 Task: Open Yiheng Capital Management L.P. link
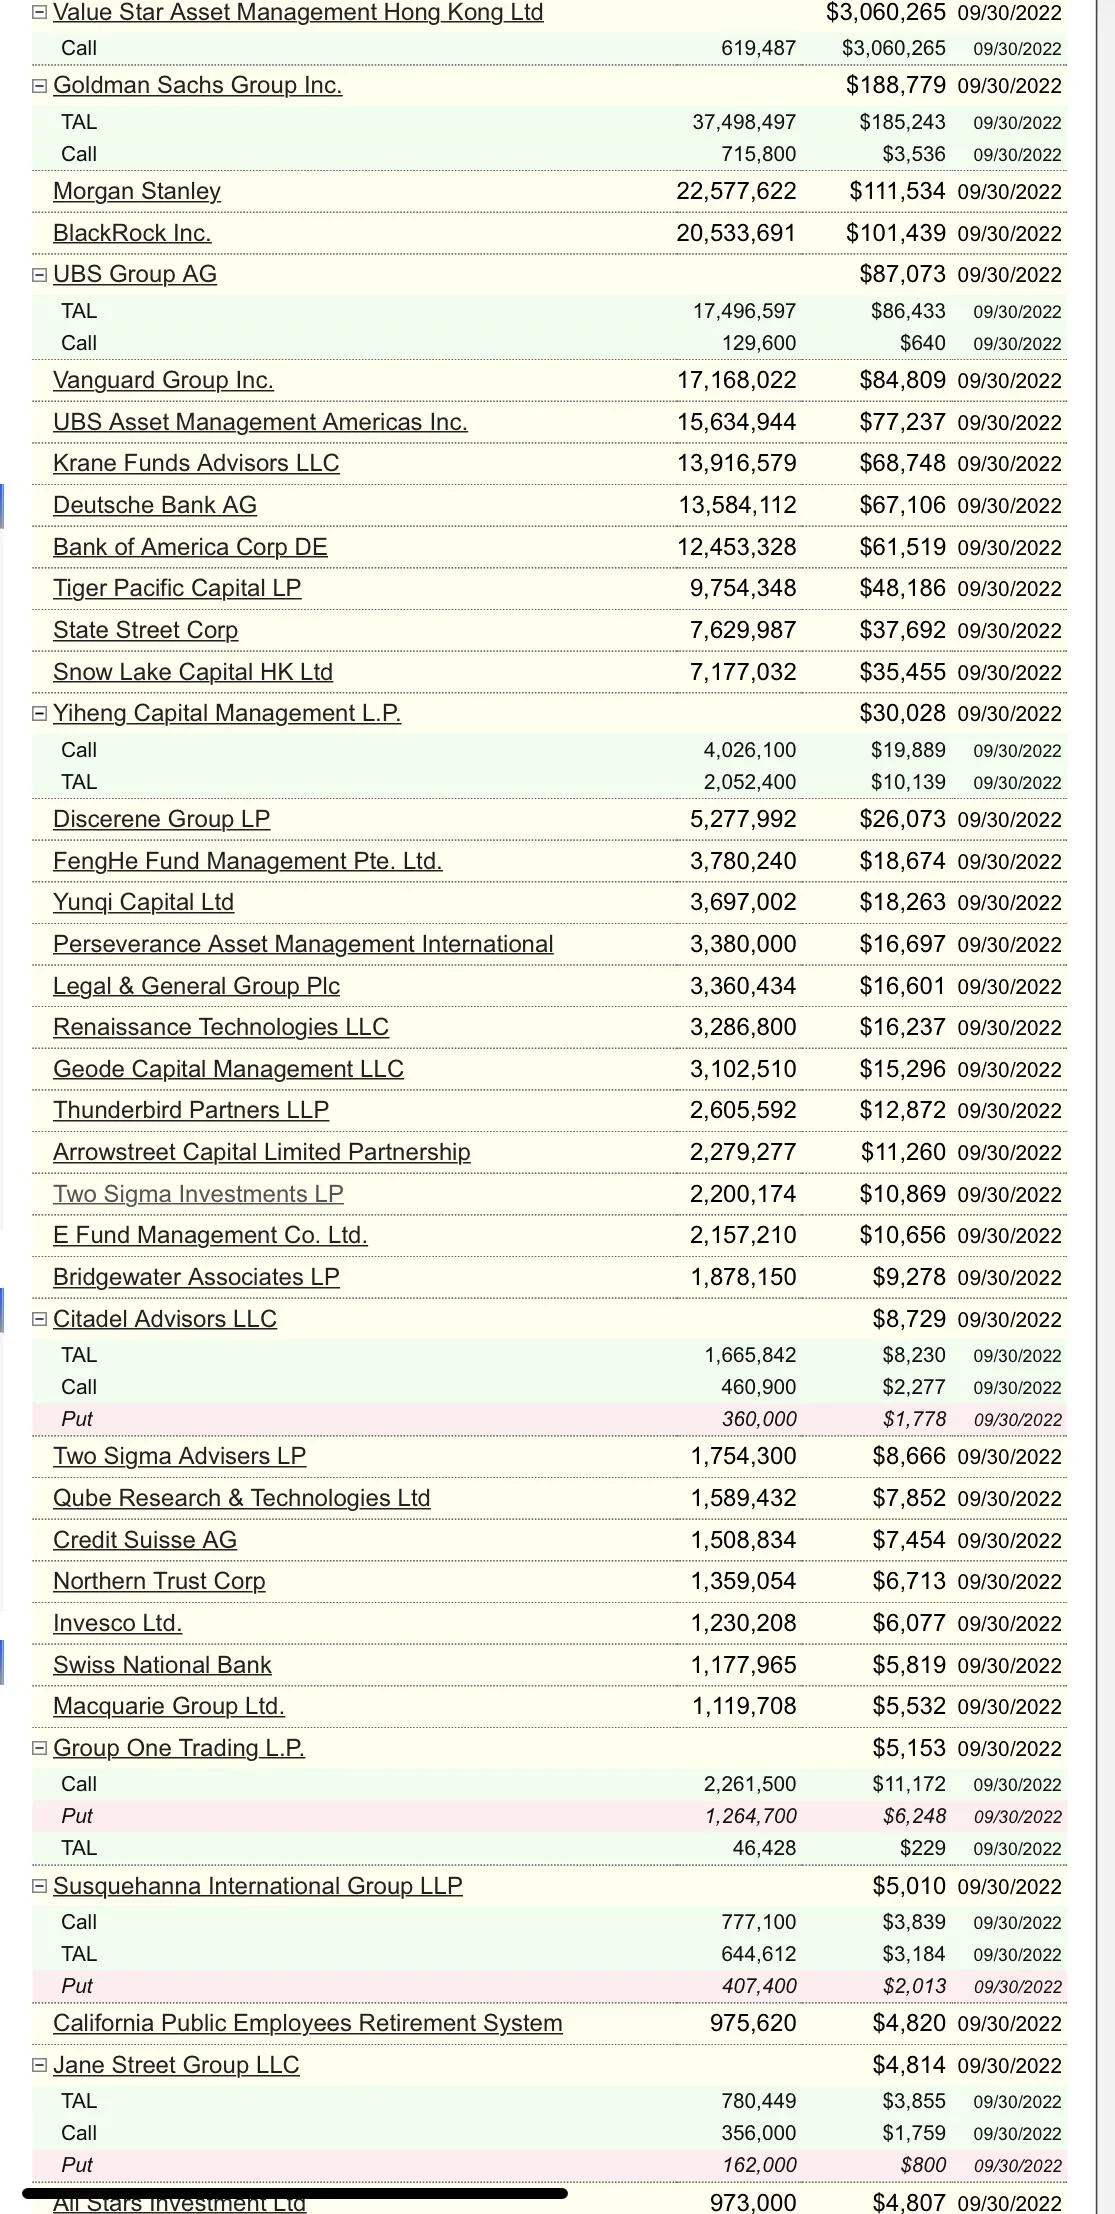(x=227, y=713)
